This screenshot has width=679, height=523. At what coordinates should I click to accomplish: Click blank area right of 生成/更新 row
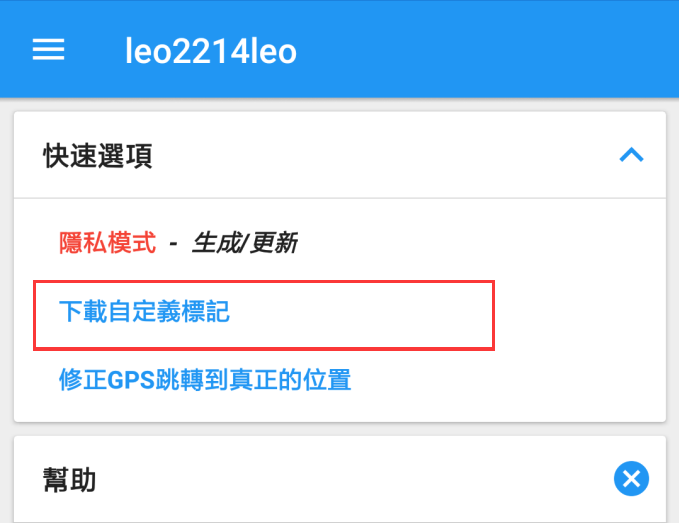click(480, 242)
